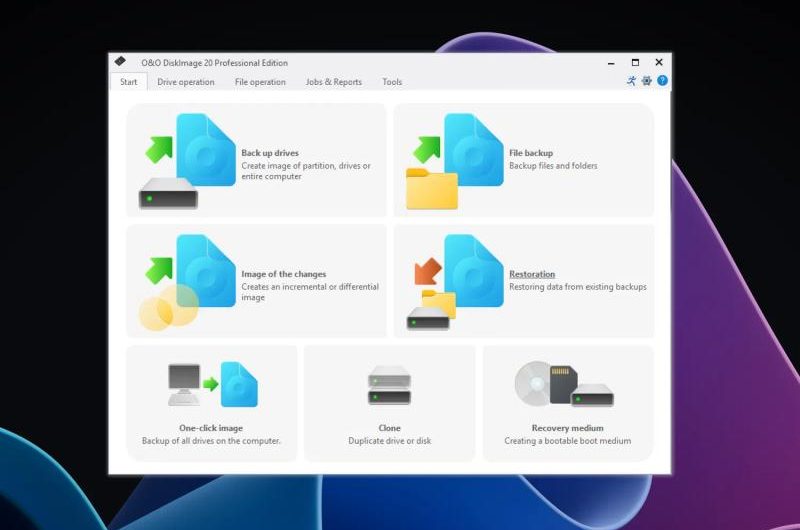Maximize the DiskImage window
Screen dimensions: 800x530
click(635, 63)
